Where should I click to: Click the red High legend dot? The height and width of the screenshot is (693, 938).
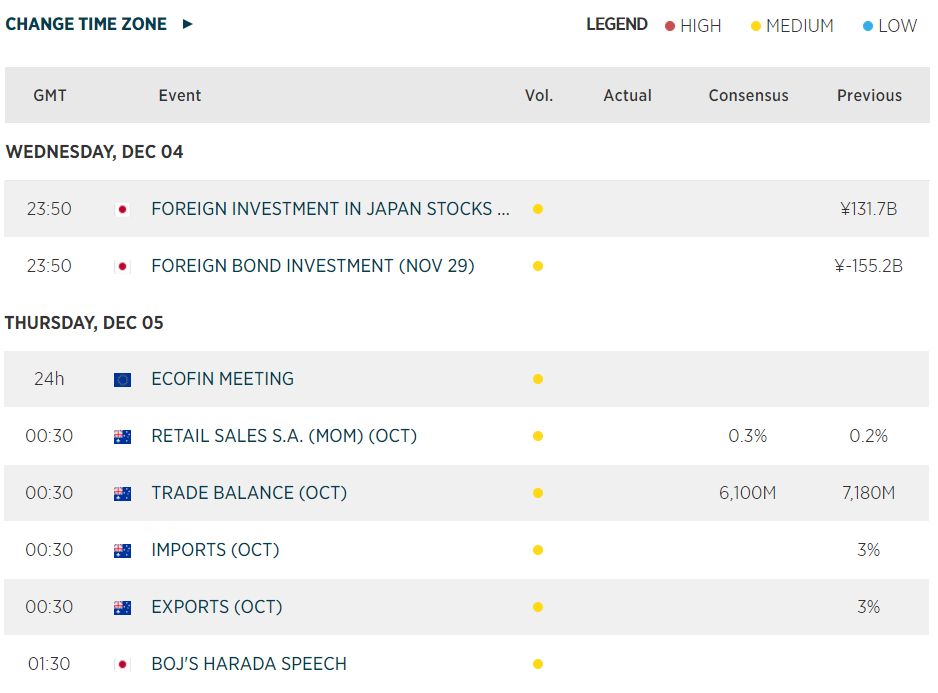(670, 26)
